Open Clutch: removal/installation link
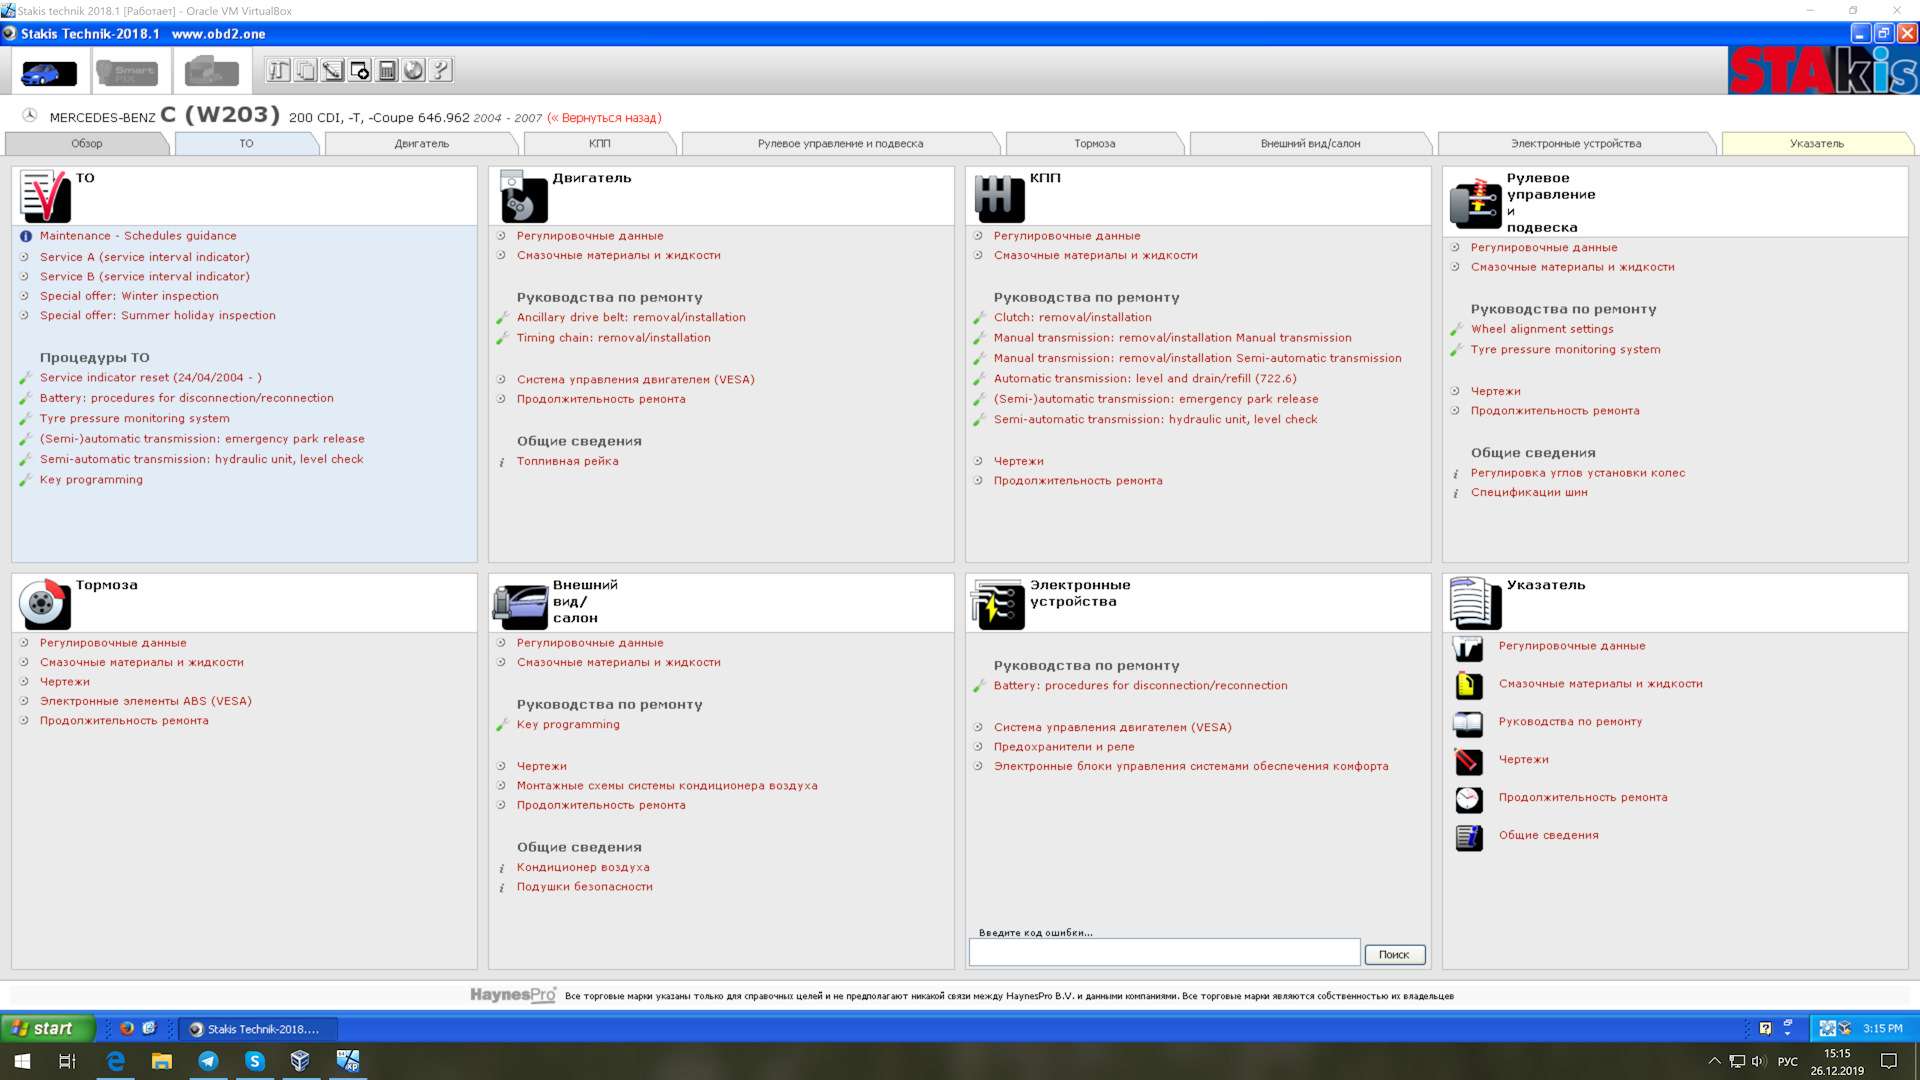1920x1080 pixels. (x=1073, y=318)
